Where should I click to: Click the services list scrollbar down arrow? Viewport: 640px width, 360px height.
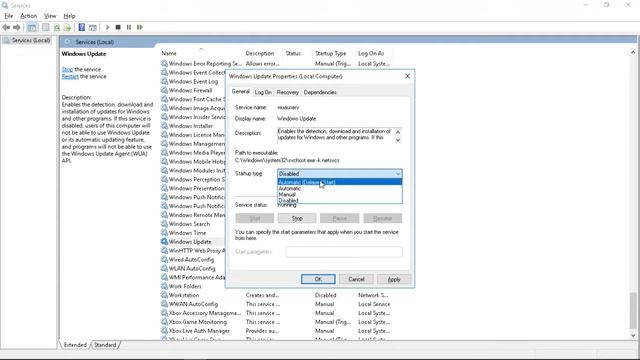coord(633,336)
